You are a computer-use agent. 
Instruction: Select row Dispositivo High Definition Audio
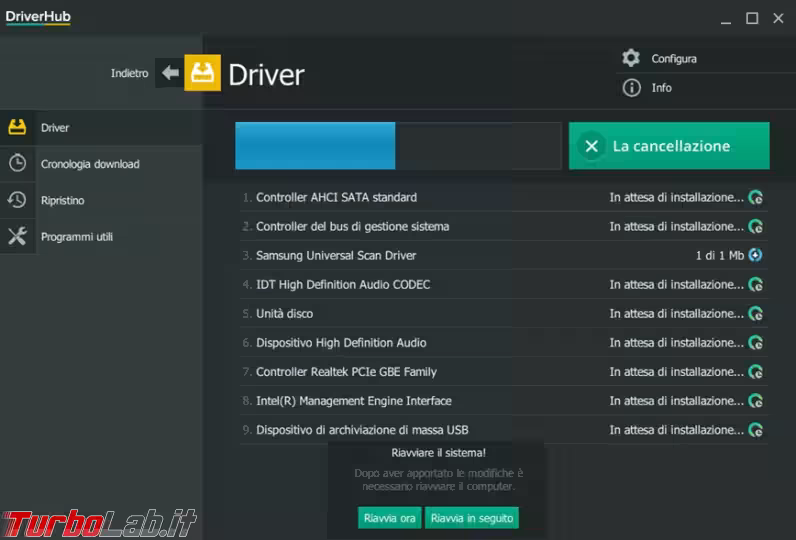coord(504,343)
